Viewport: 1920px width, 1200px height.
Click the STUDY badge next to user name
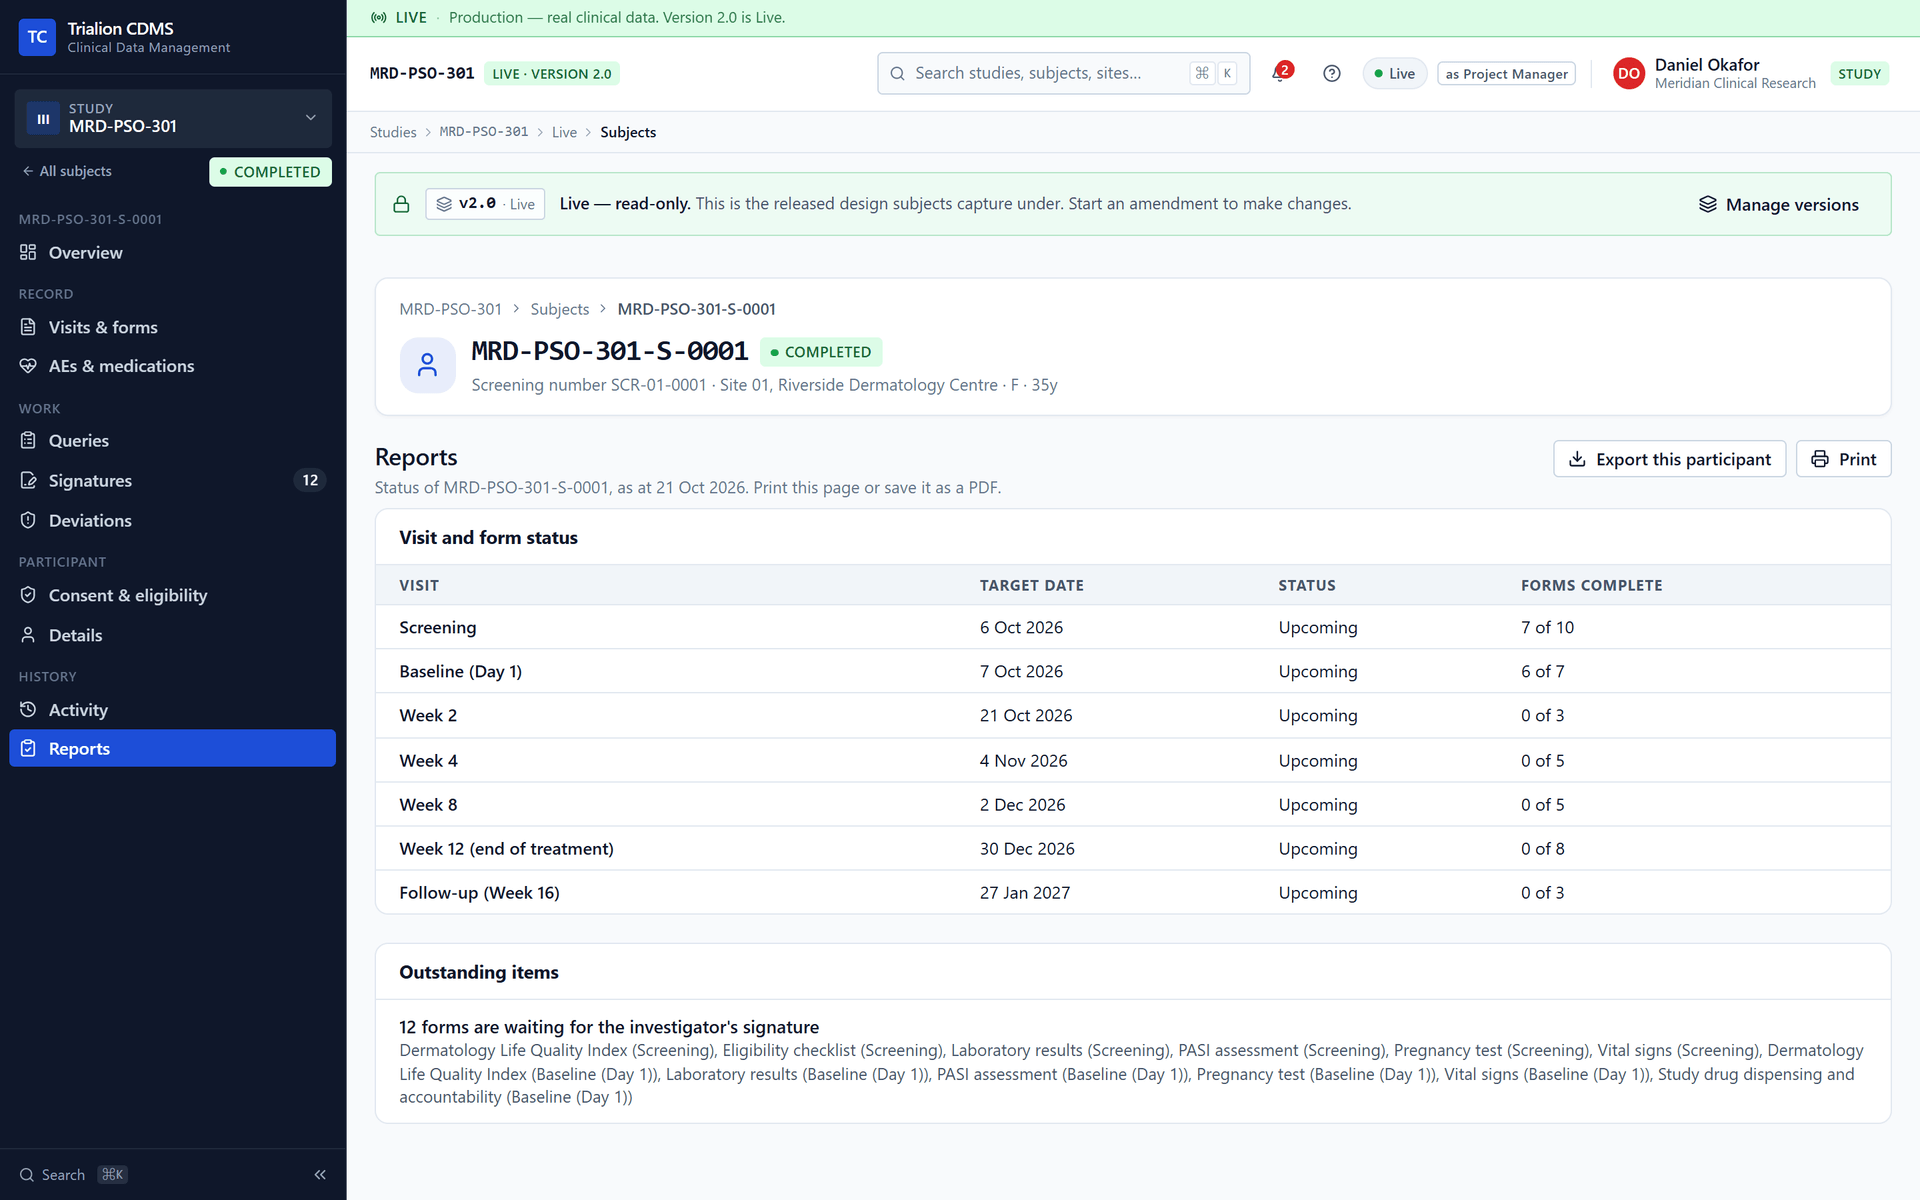pyautogui.click(x=1859, y=73)
